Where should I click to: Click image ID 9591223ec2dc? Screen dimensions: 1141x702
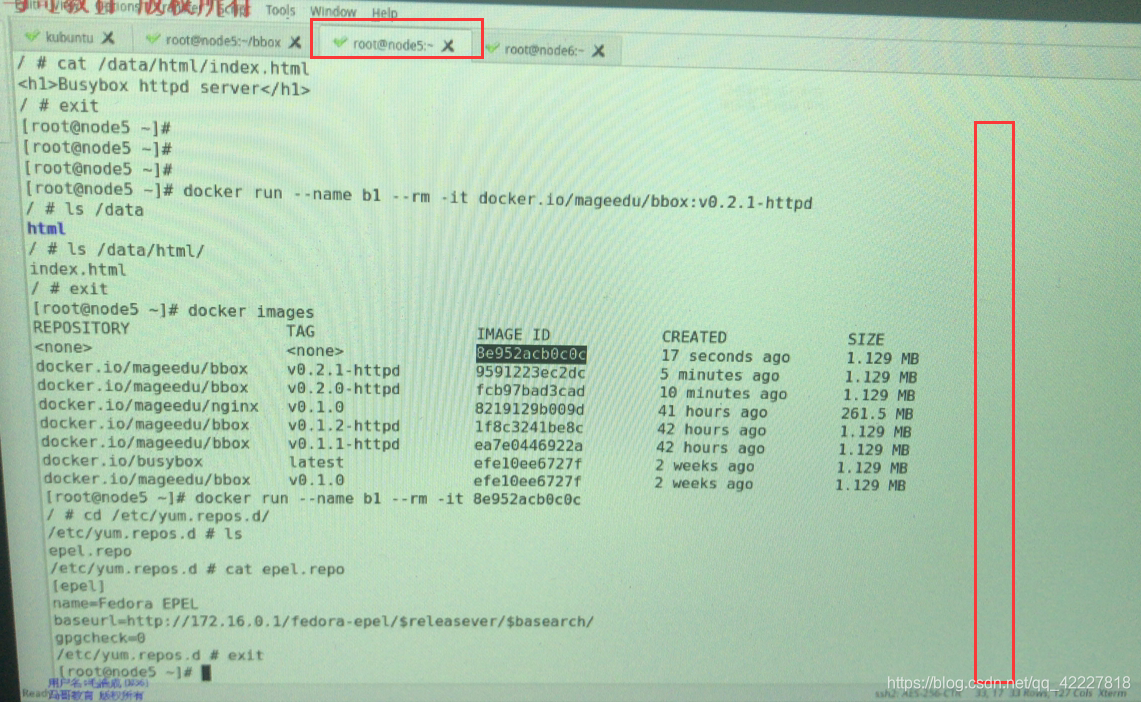(x=530, y=372)
